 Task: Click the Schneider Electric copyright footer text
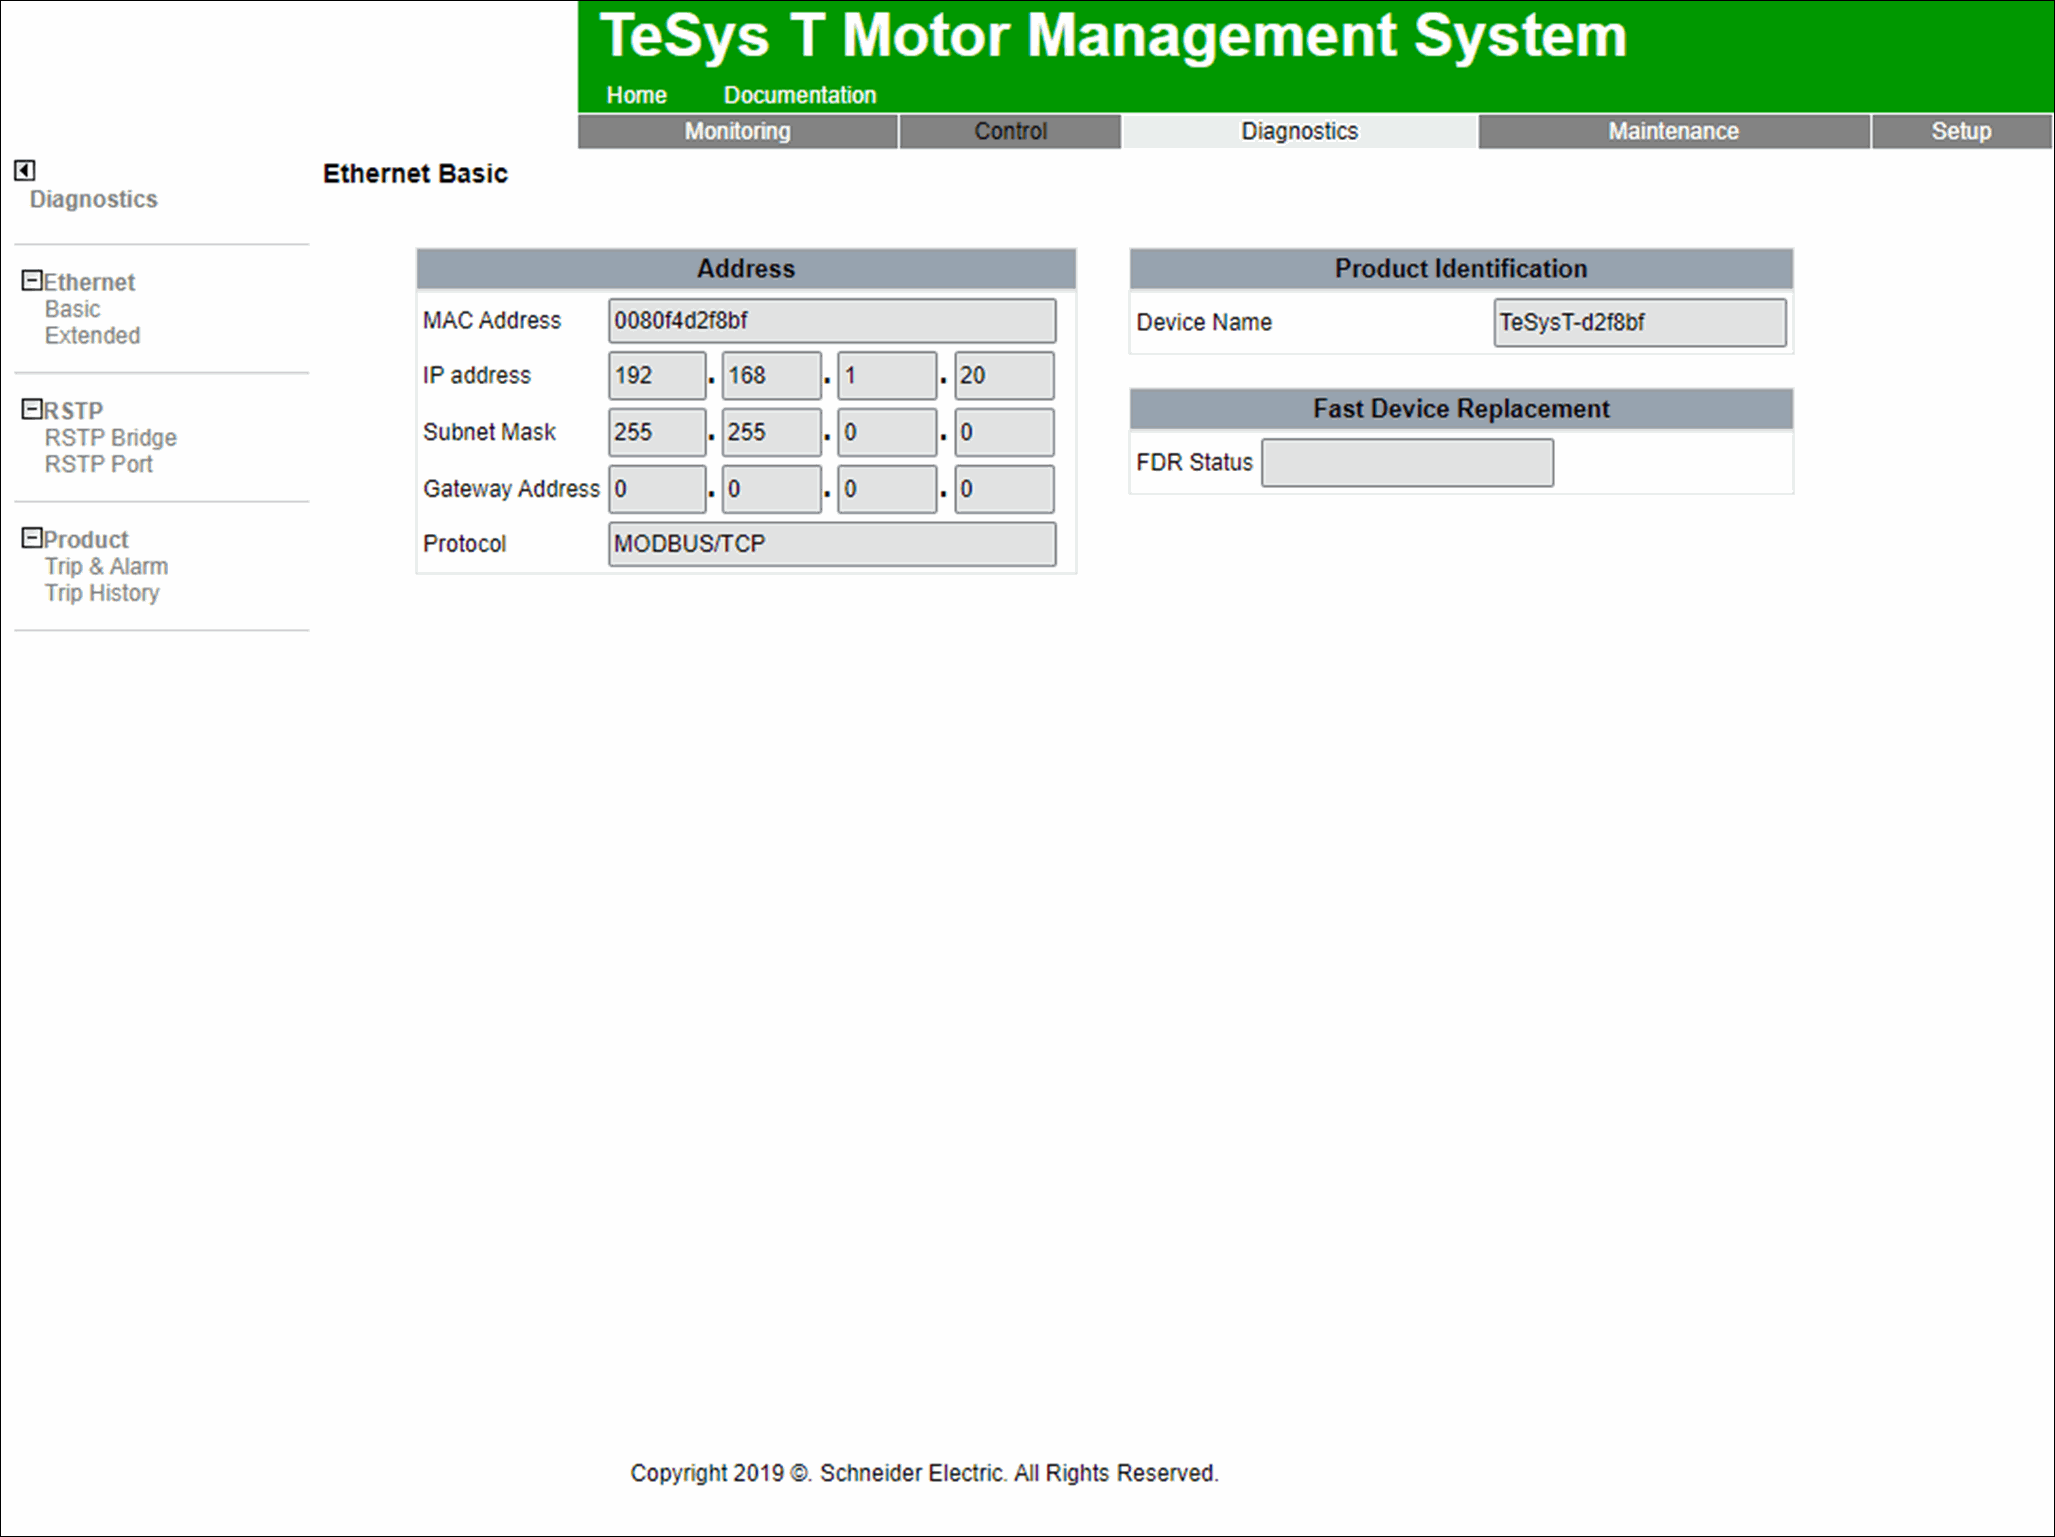click(924, 1473)
